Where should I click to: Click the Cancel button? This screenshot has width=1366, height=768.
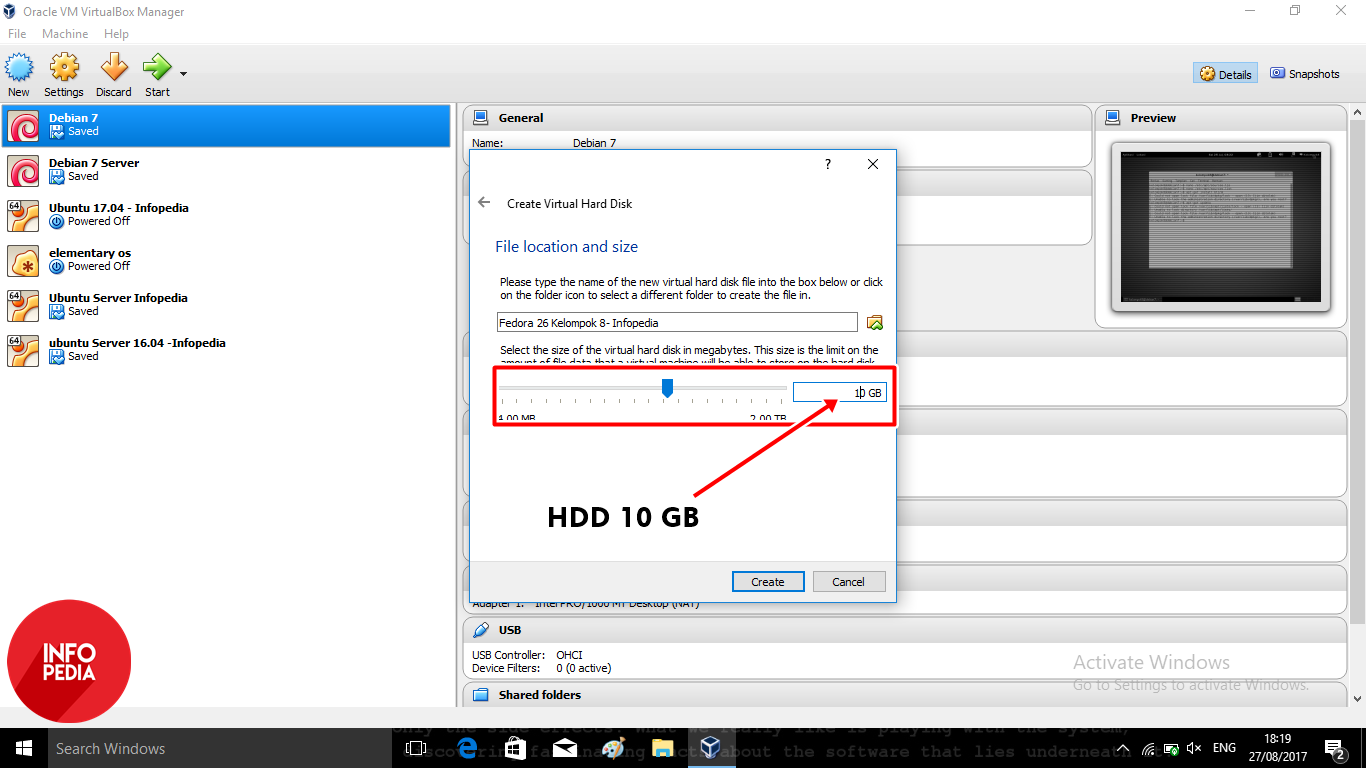848,581
